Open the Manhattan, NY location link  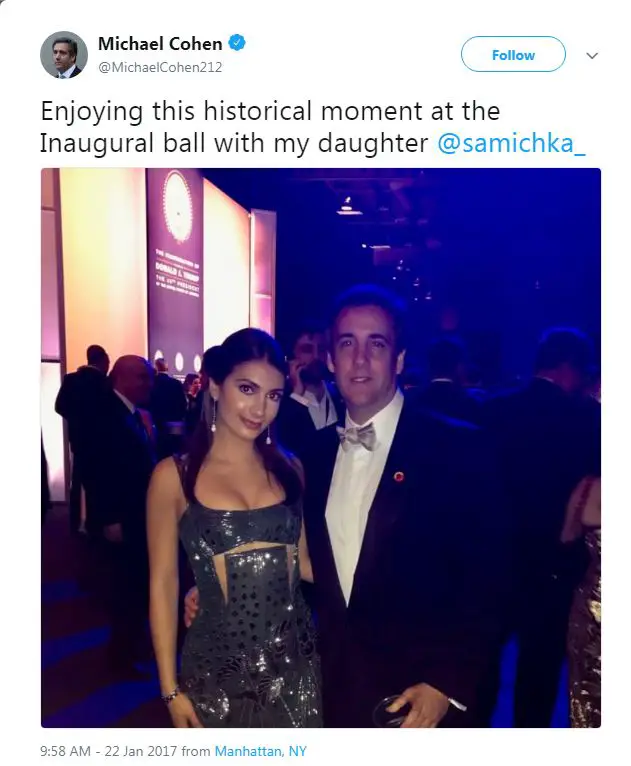point(260,751)
